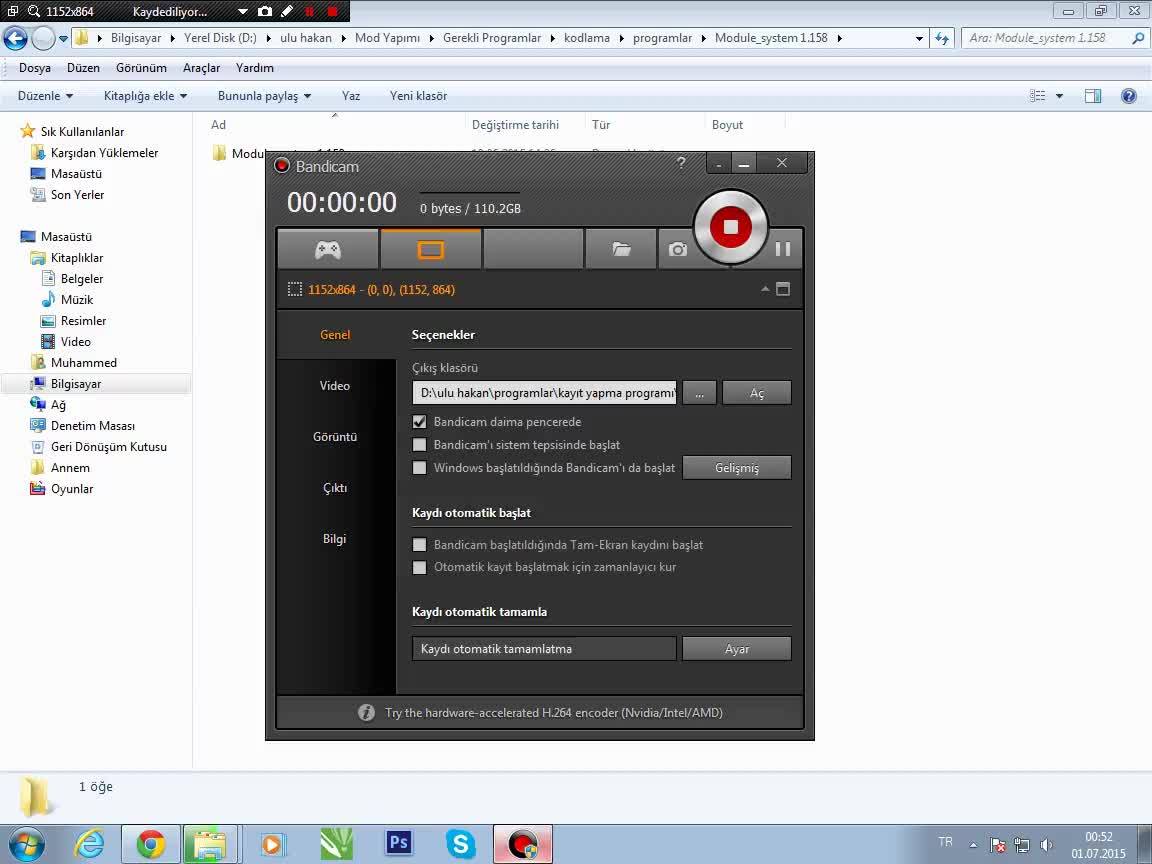Open Düzenle dropdown in Explorer toolbar
Viewport: 1152px width, 864px height.
coord(46,96)
